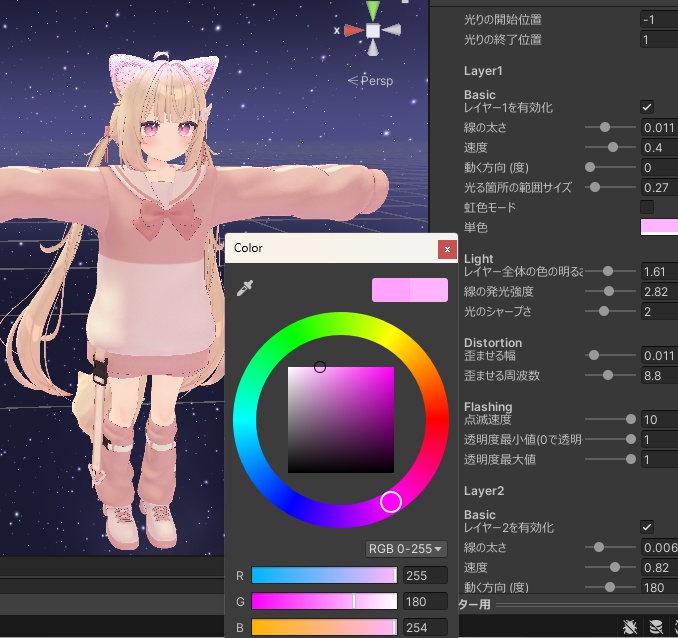Viewport: 678px width, 638px height.
Task: Click the grey right-side cone of scene gizmo
Action: pyautogui.click(x=392, y=30)
